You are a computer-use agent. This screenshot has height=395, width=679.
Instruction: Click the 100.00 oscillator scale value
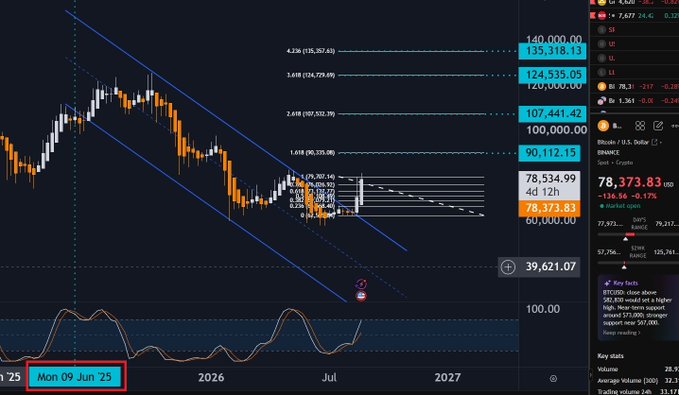coord(543,309)
